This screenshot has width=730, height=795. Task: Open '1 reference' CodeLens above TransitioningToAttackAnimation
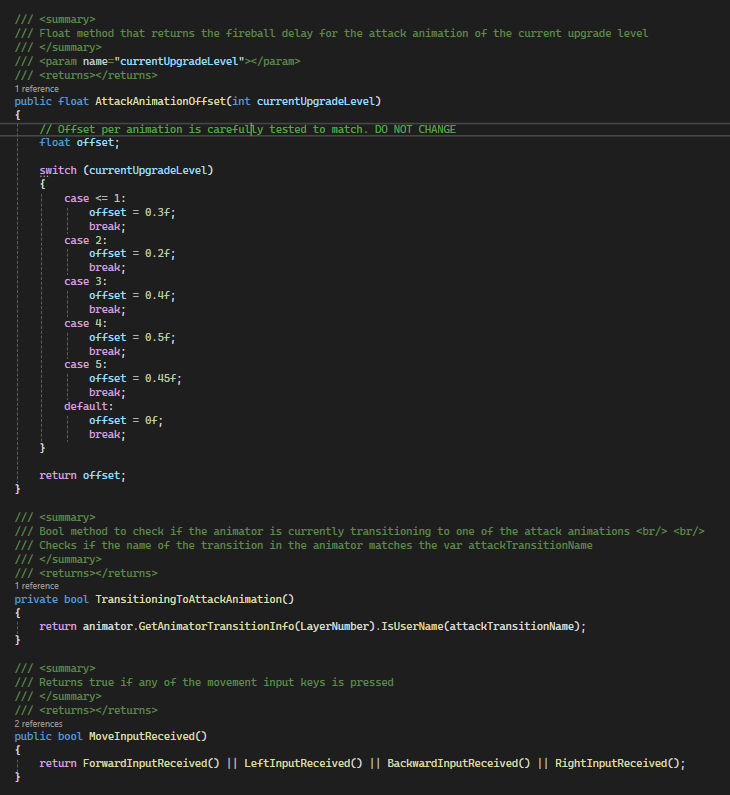[x=37, y=586]
